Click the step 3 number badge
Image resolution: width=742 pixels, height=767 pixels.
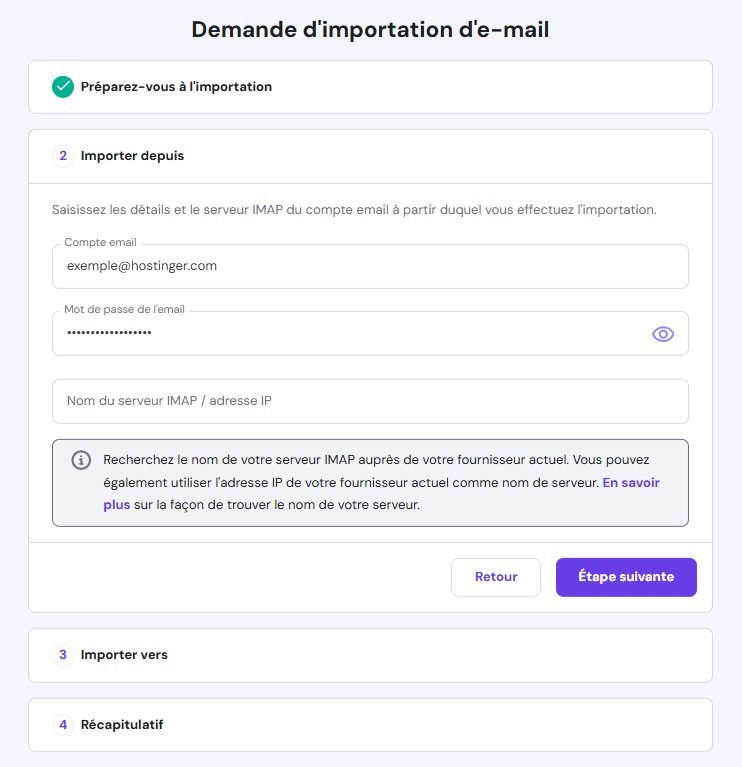(63, 655)
